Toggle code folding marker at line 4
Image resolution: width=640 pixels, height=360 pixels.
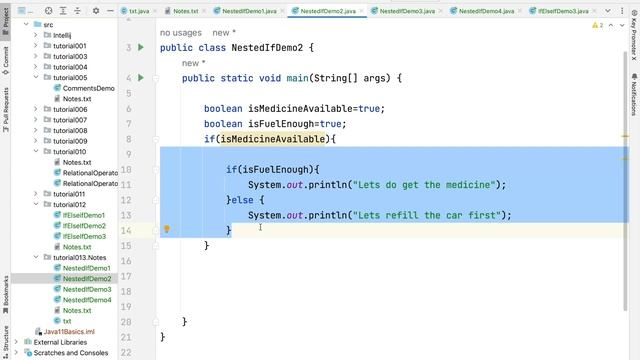coord(156,78)
